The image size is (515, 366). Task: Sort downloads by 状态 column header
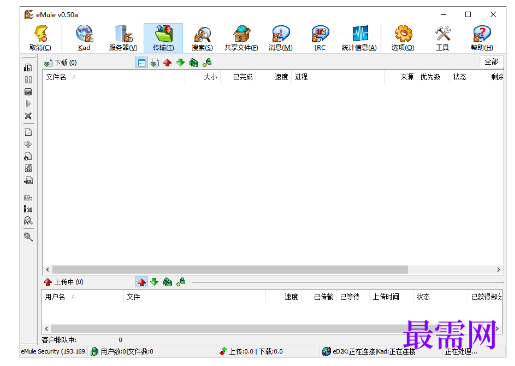469,77
